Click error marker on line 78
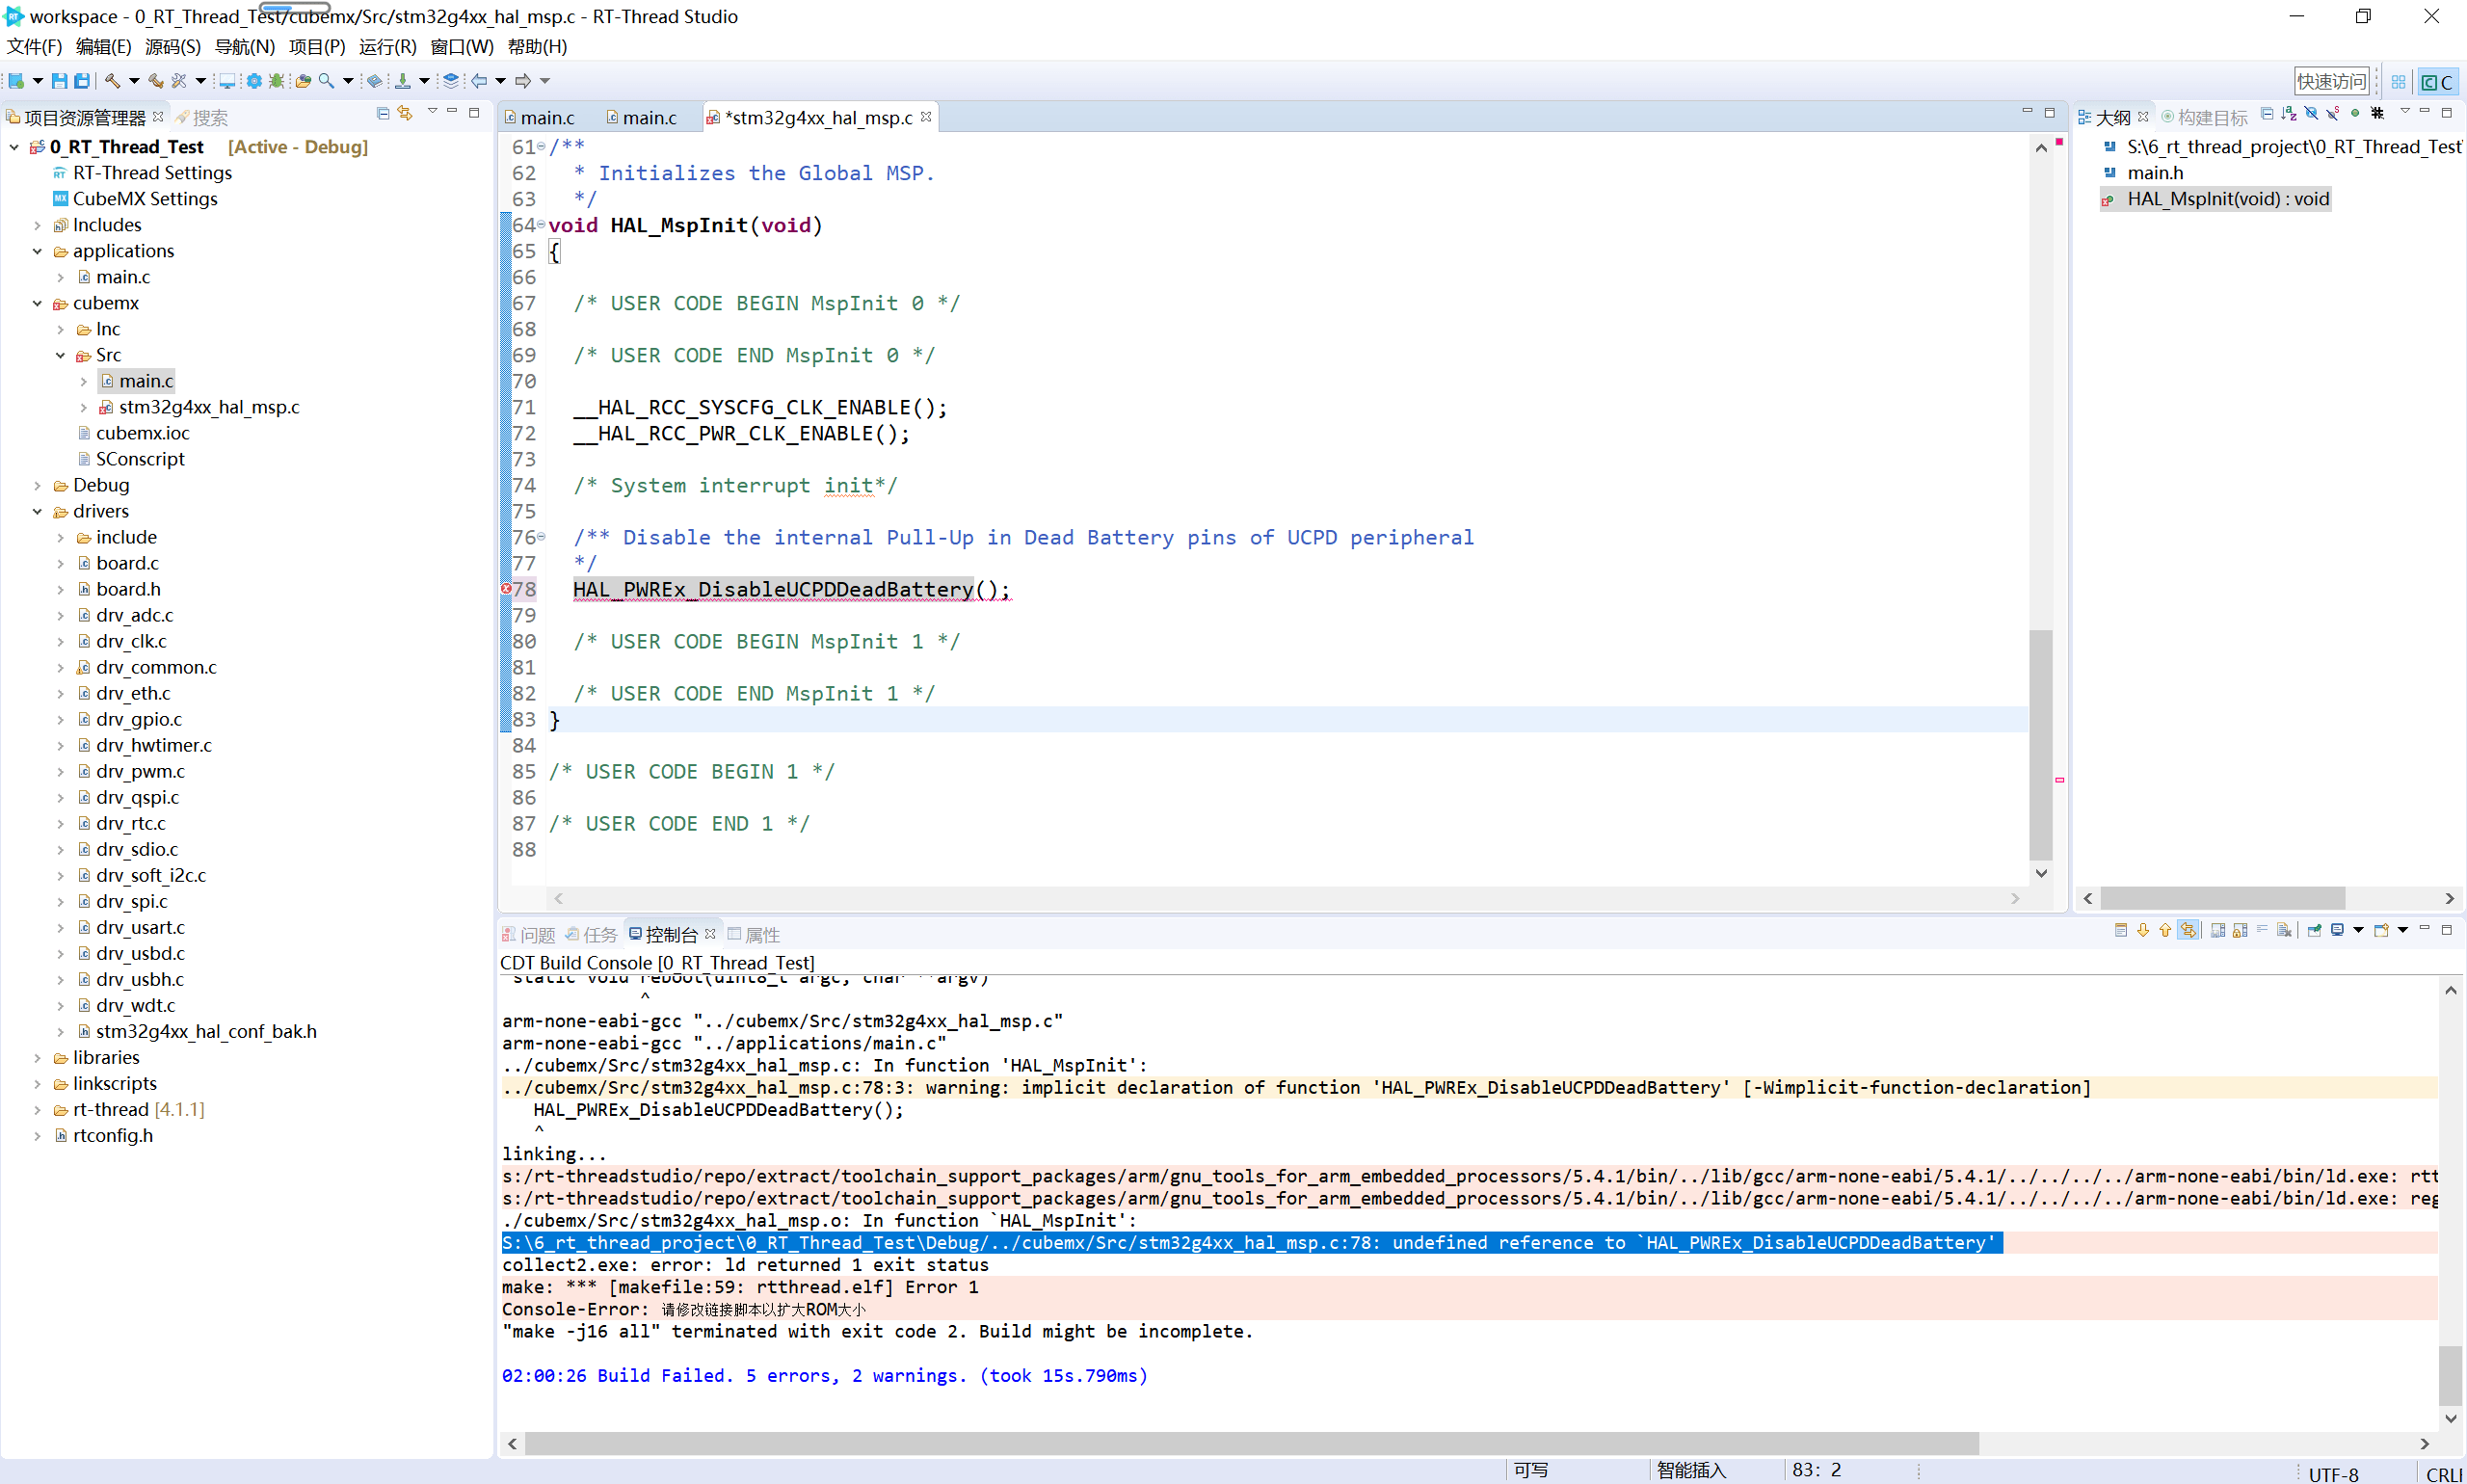 tap(506, 589)
